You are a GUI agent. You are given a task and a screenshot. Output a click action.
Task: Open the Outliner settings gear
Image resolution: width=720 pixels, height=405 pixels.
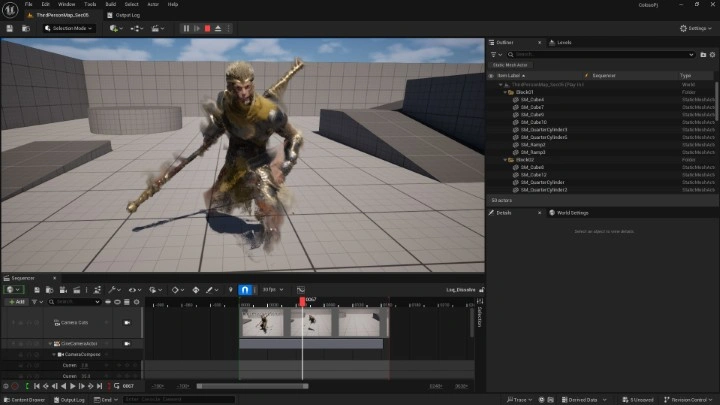[x=711, y=54]
